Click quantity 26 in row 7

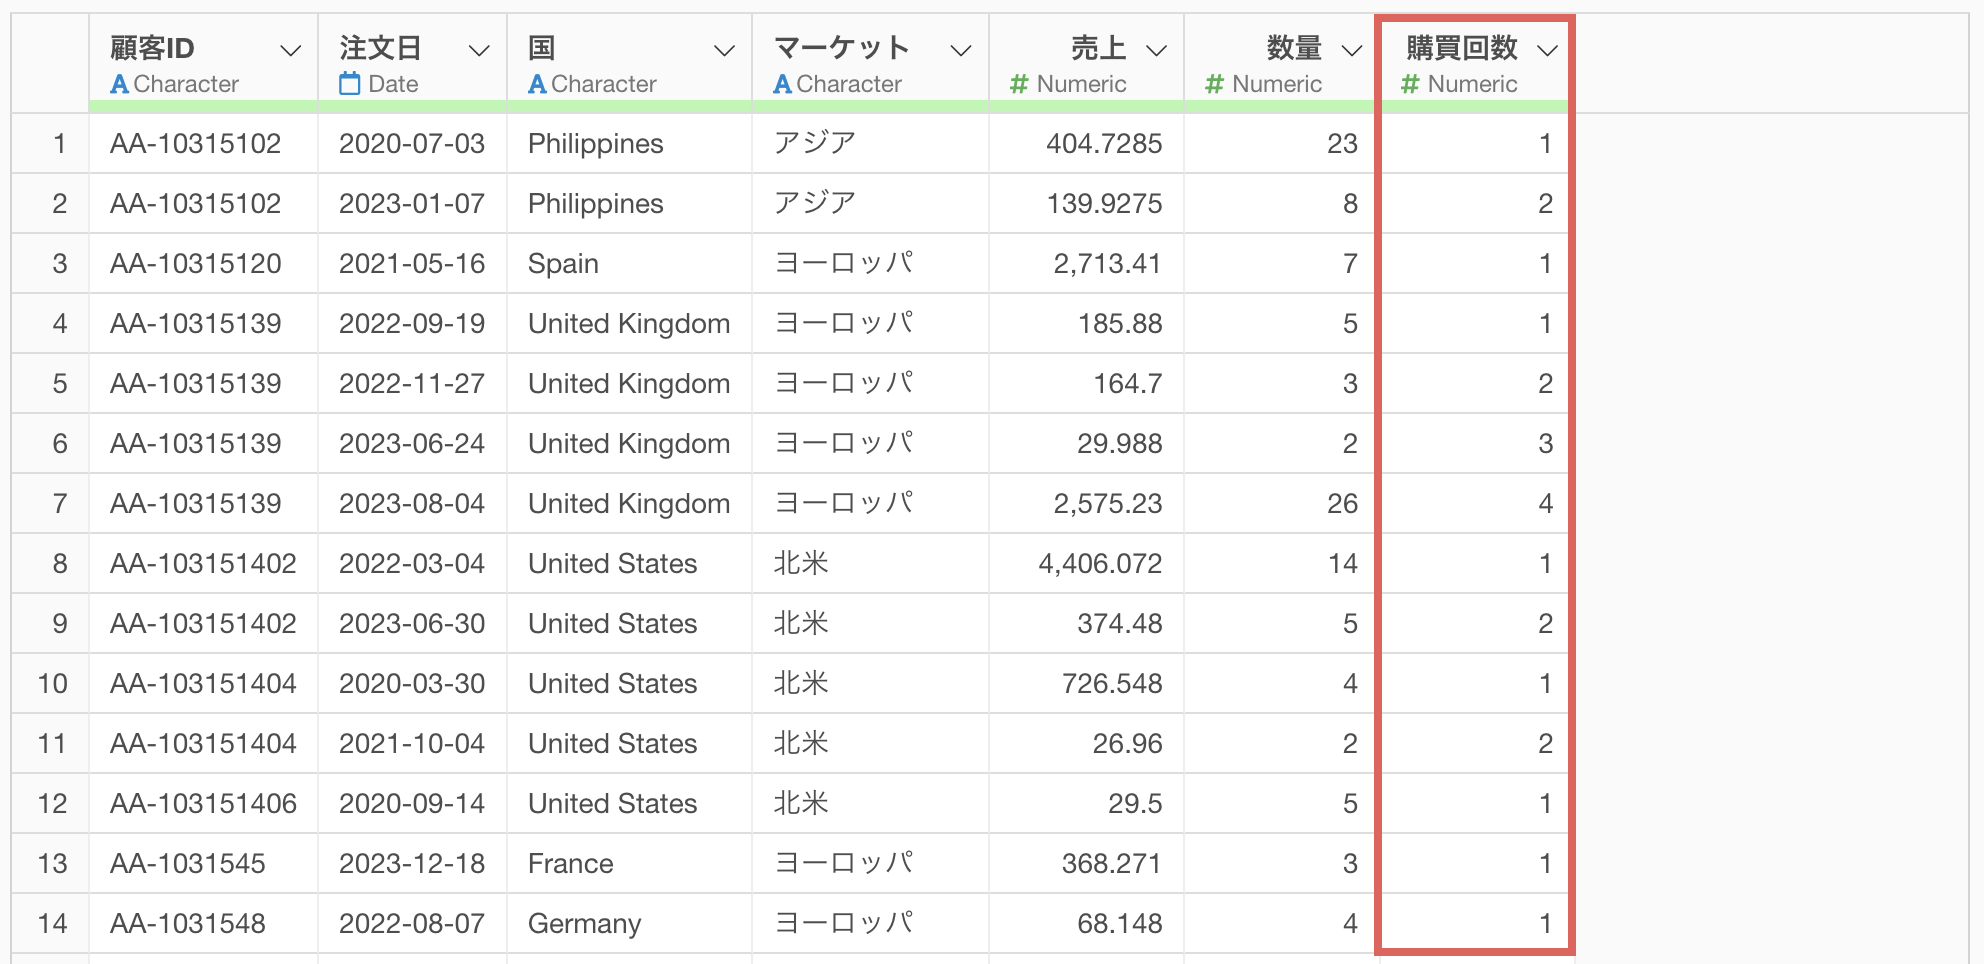pyautogui.click(x=1343, y=504)
